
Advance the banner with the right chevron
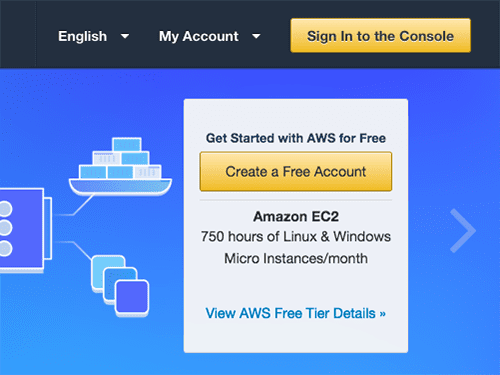click(x=462, y=230)
